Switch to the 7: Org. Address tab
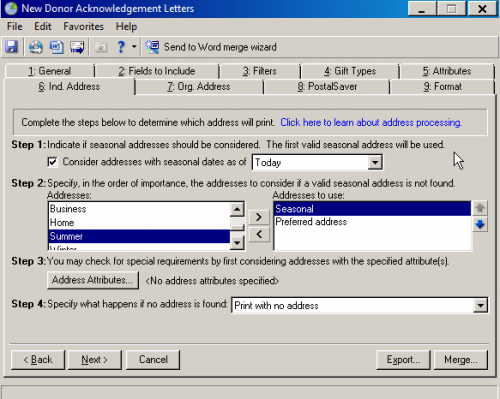The width and height of the screenshot is (500, 399). [199, 87]
